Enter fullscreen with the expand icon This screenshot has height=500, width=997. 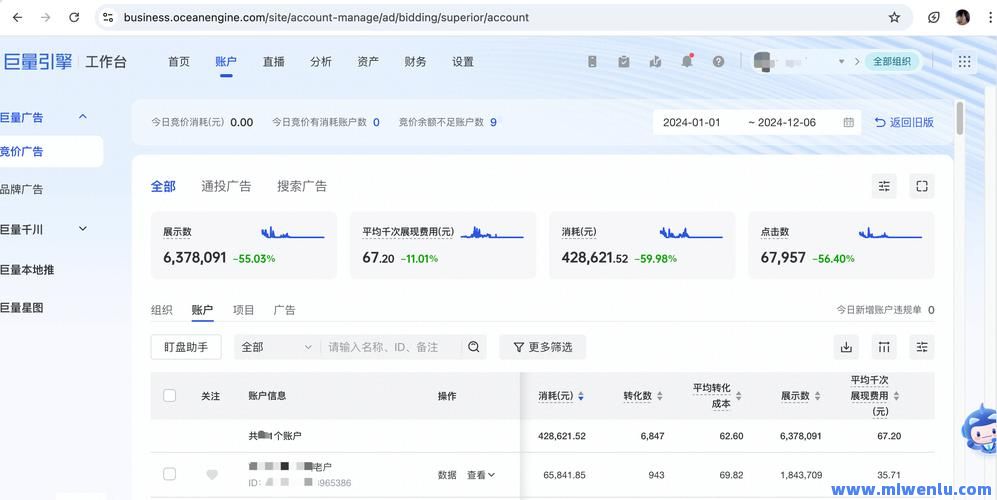click(922, 186)
